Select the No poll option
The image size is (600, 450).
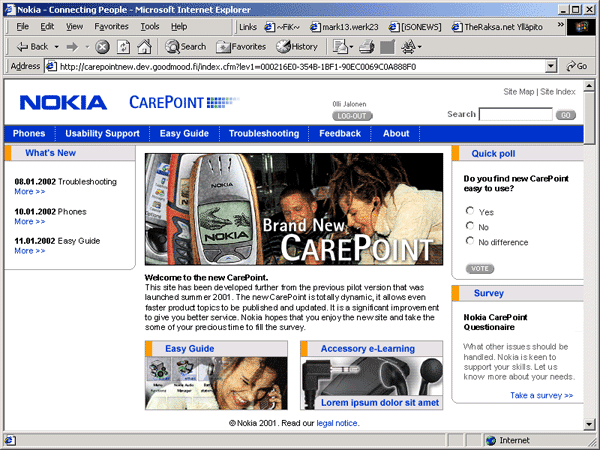[x=470, y=227]
